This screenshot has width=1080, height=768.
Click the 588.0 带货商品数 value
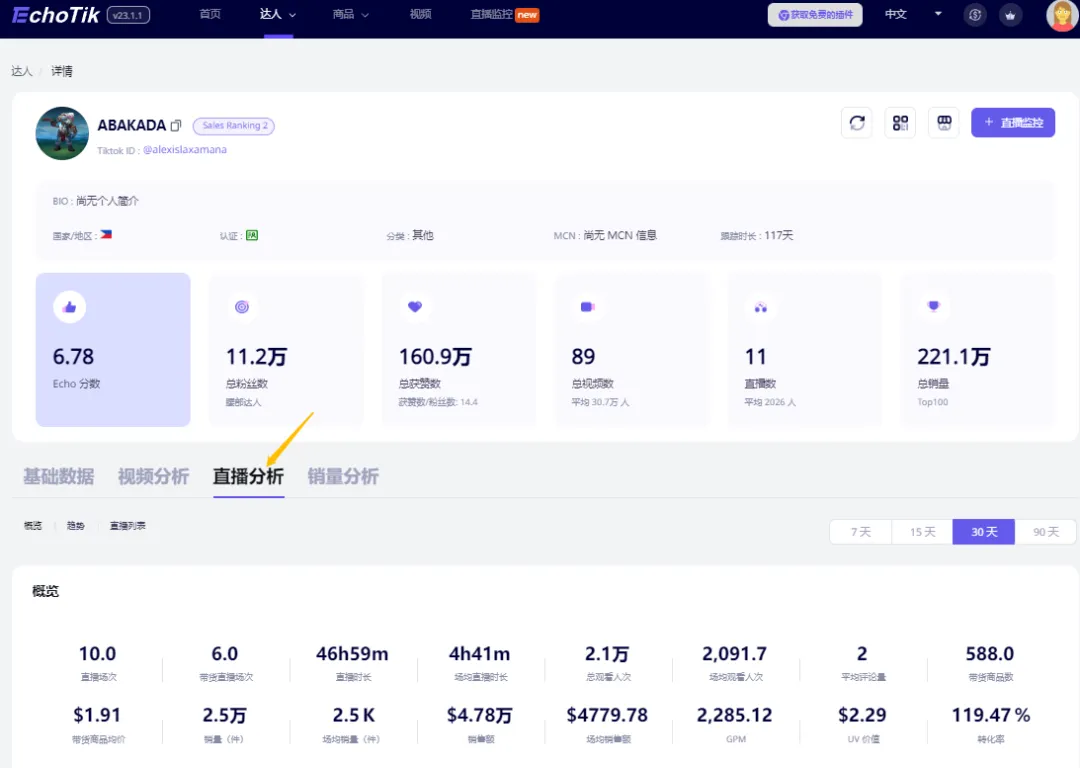tap(990, 654)
